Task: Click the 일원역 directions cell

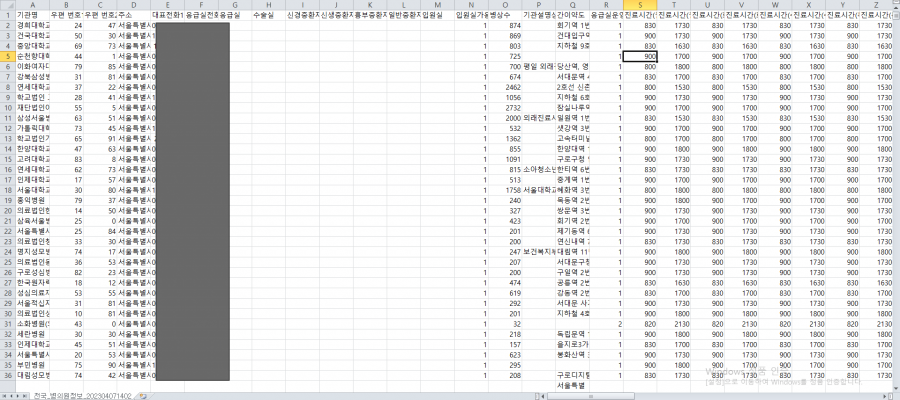Action: tap(572, 118)
